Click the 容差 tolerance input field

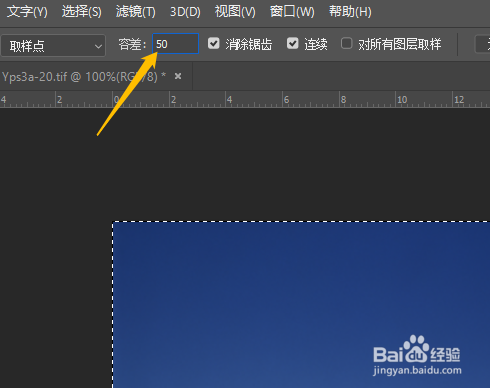tap(176, 44)
